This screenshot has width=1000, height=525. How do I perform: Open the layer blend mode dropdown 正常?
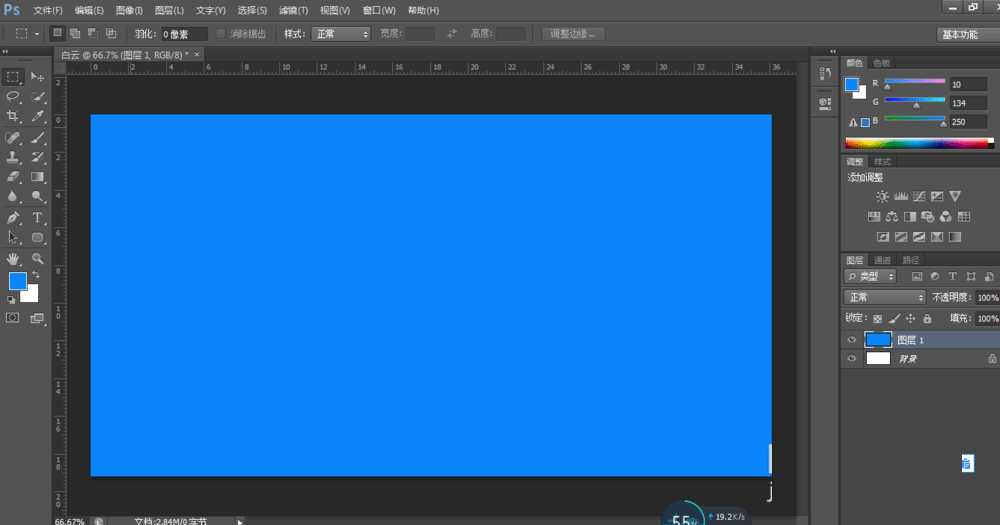[x=885, y=297]
